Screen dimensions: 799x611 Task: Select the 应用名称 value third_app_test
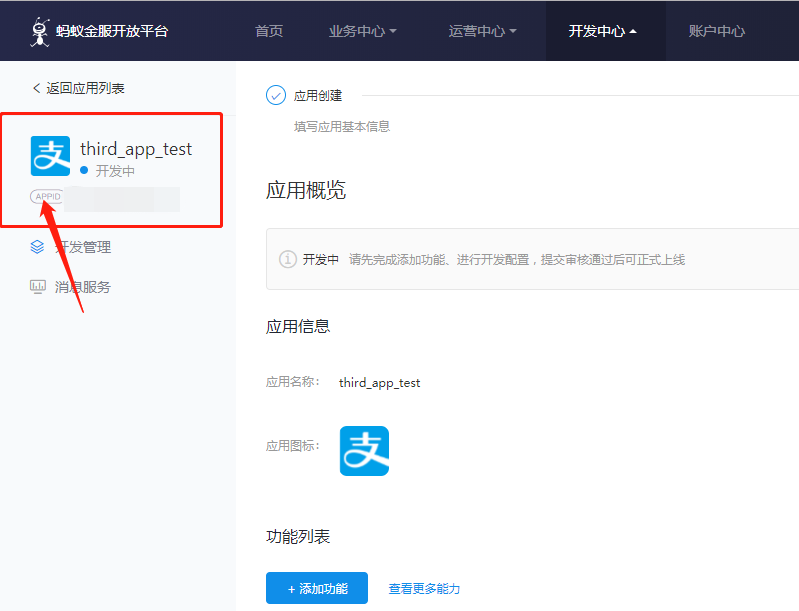coord(379,383)
